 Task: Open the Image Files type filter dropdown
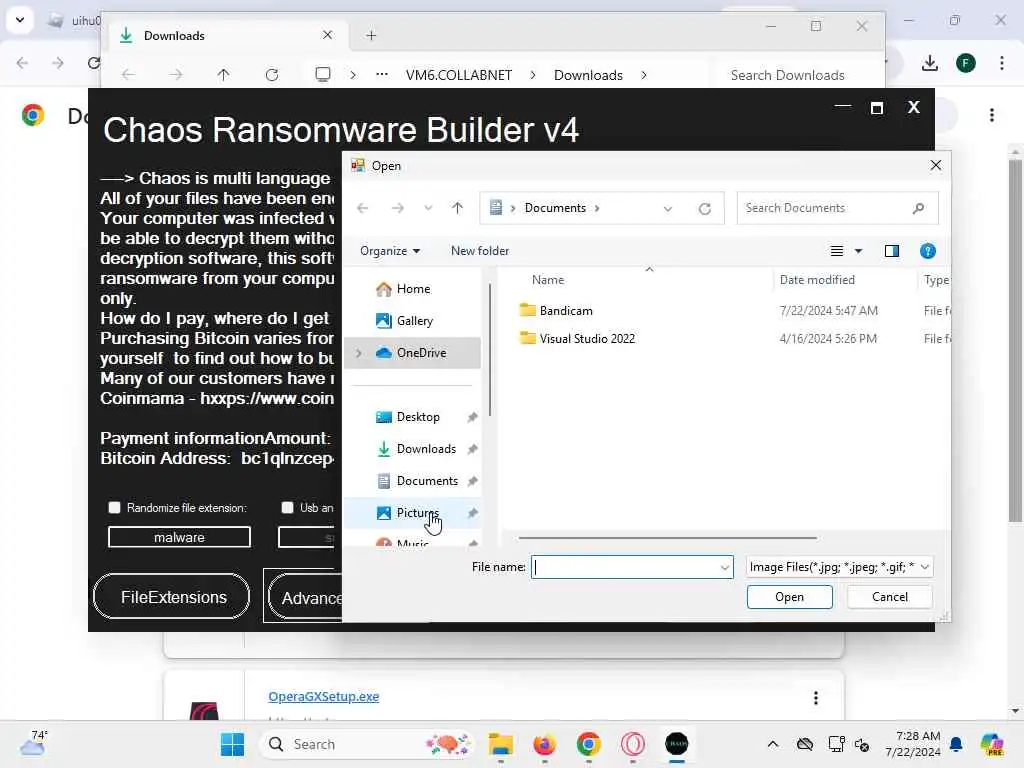[x=839, y=568]
